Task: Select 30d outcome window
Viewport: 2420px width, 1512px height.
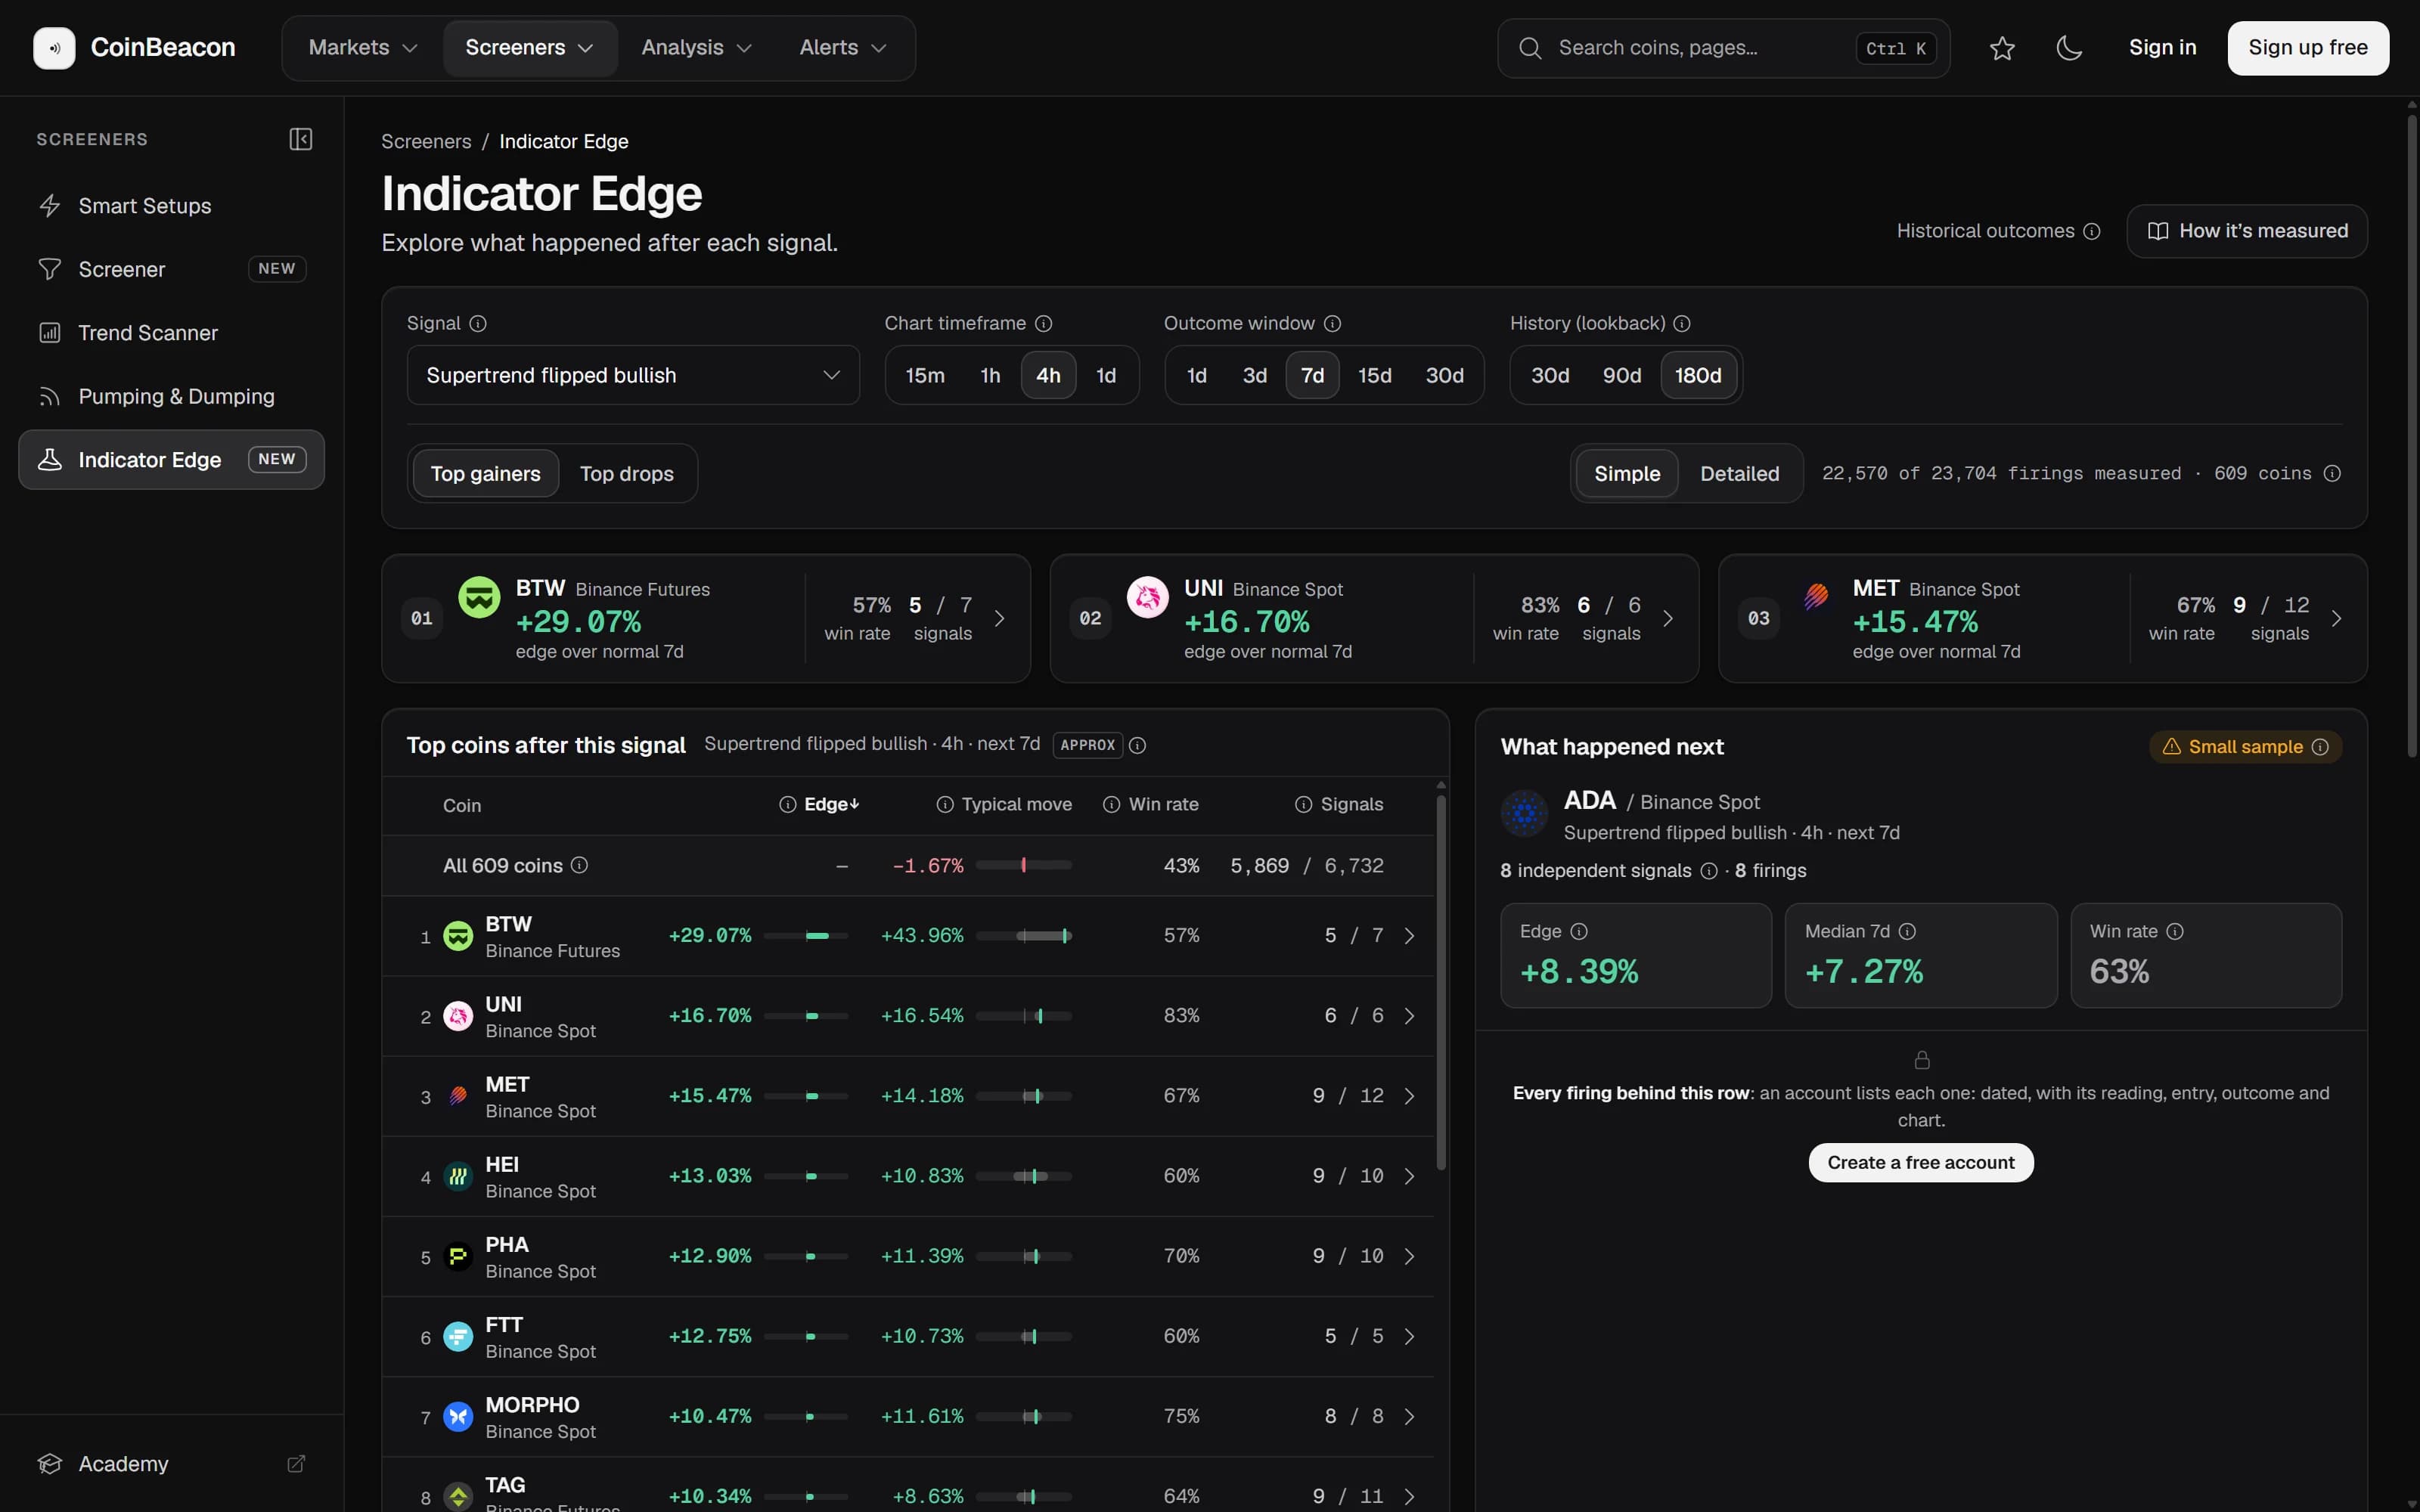Action: (1445, 375)
